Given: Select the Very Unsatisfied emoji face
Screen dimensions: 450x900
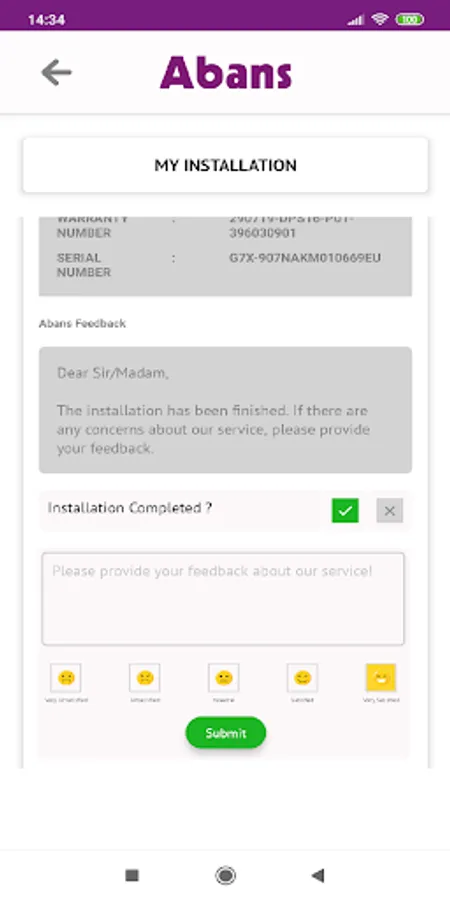Looking at the screenshot, I should point(66,678).
